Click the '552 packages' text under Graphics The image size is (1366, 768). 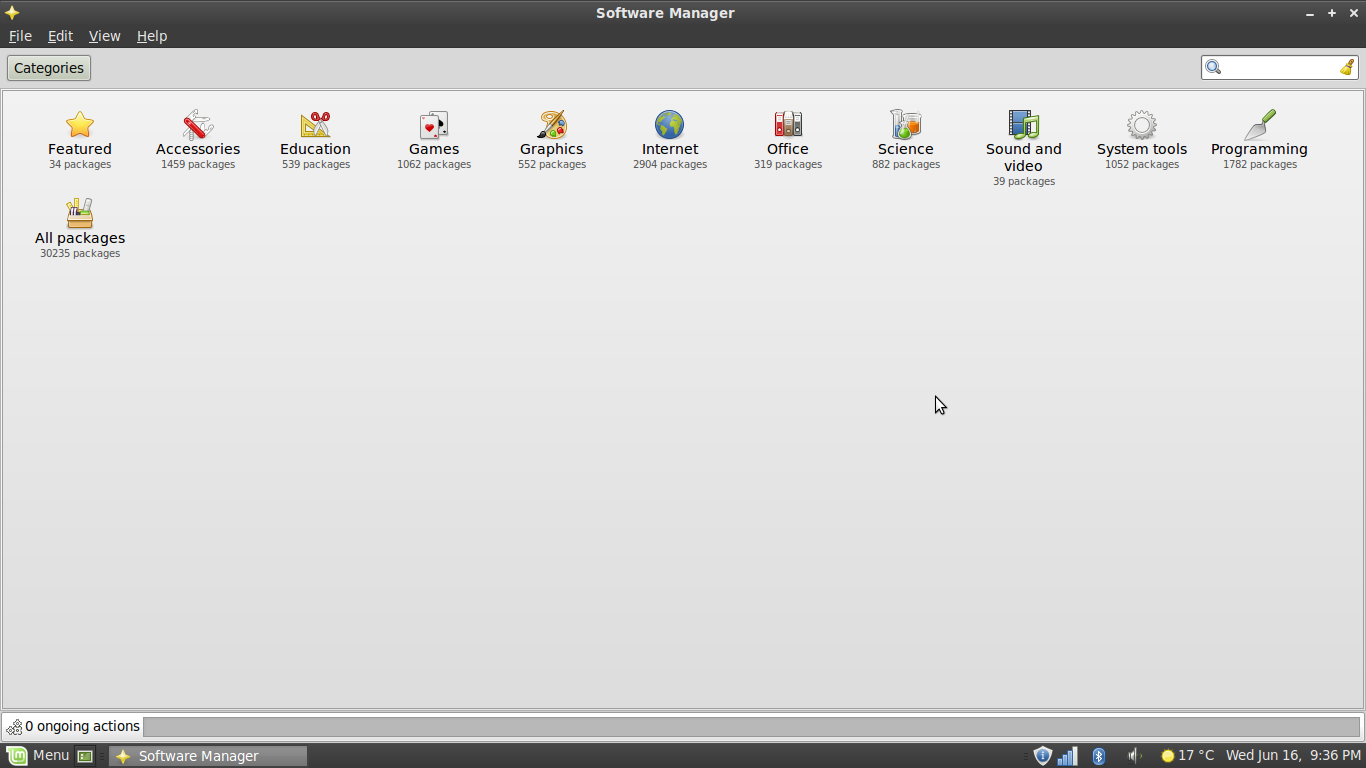pyautogui.click(x=552, y=165)
